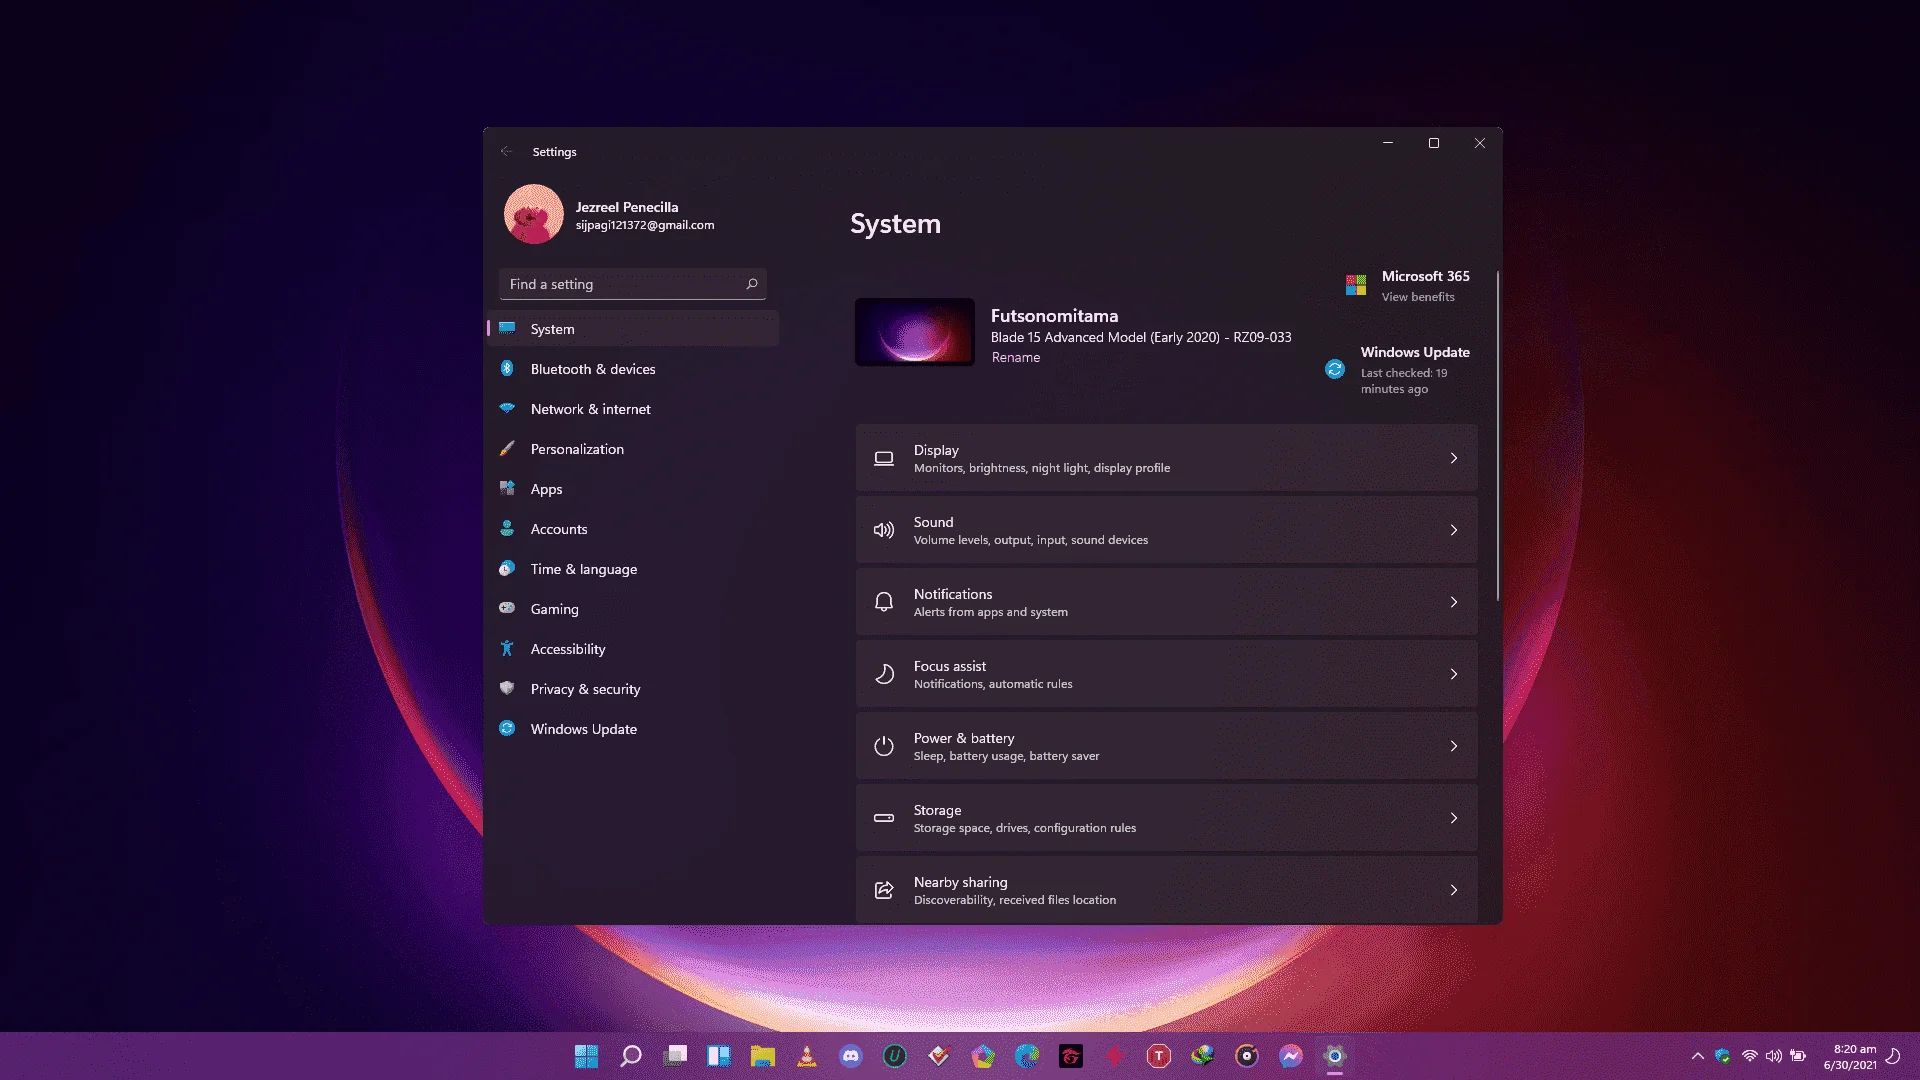Open Accessibility settings
This screenshot has height=1080, width=1920.
pyautogui.click(x=633, y=649)
